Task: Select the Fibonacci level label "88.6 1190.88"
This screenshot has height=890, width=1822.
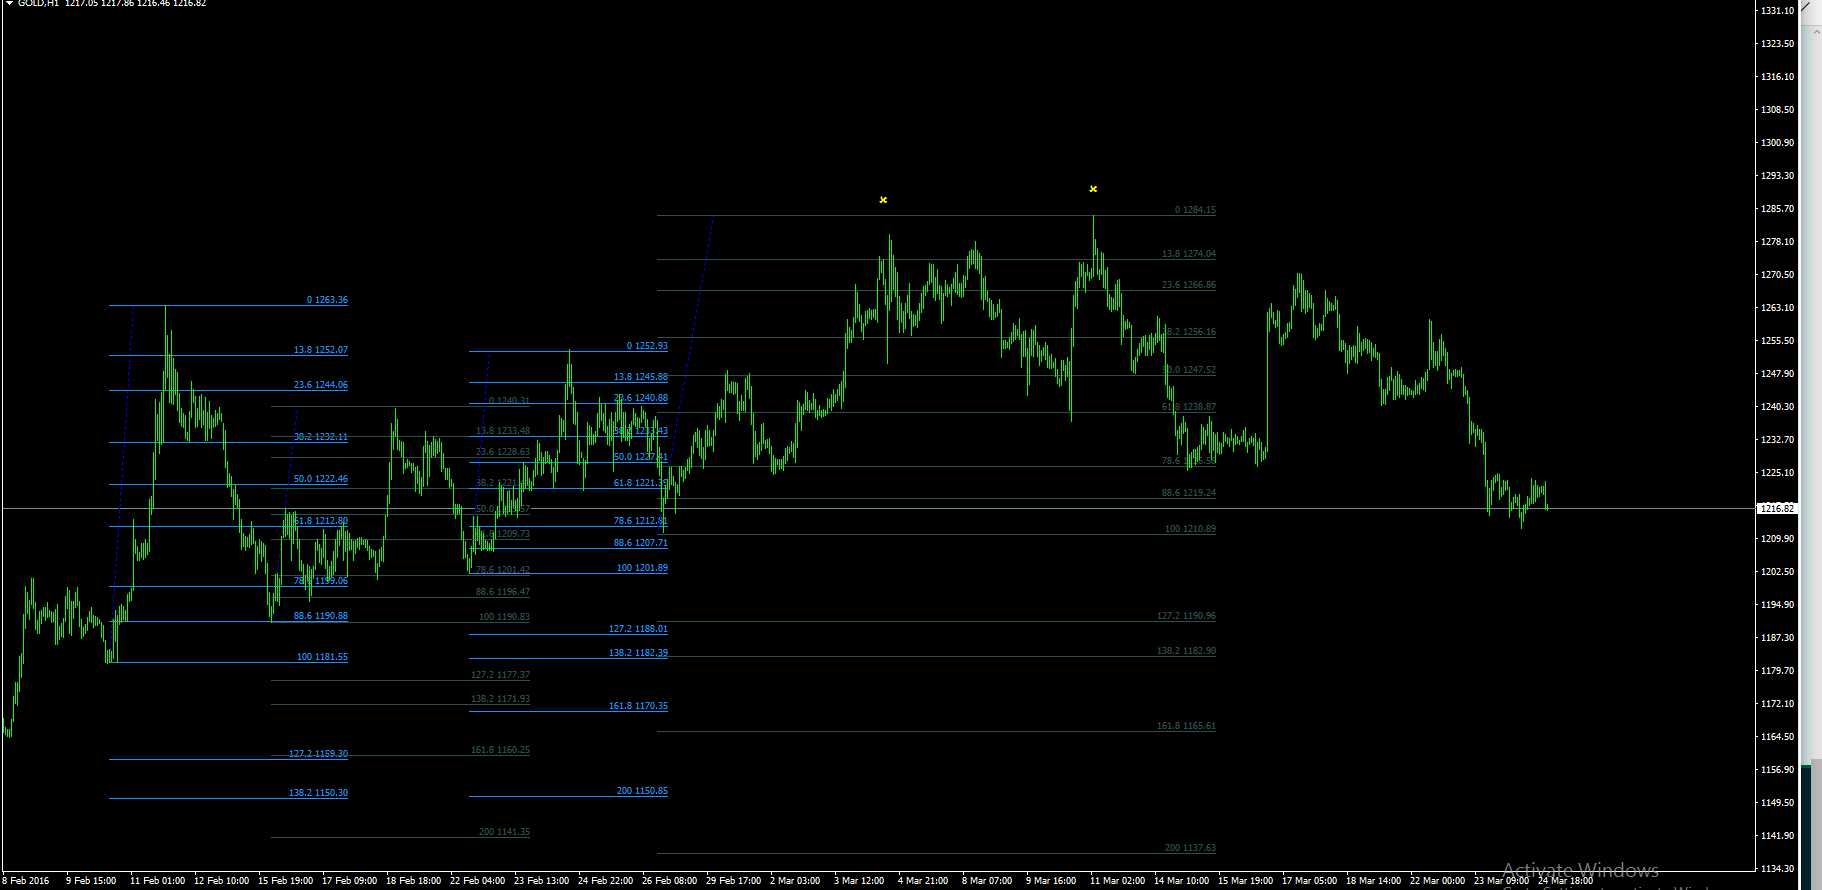Action: [x=321, y=616]
